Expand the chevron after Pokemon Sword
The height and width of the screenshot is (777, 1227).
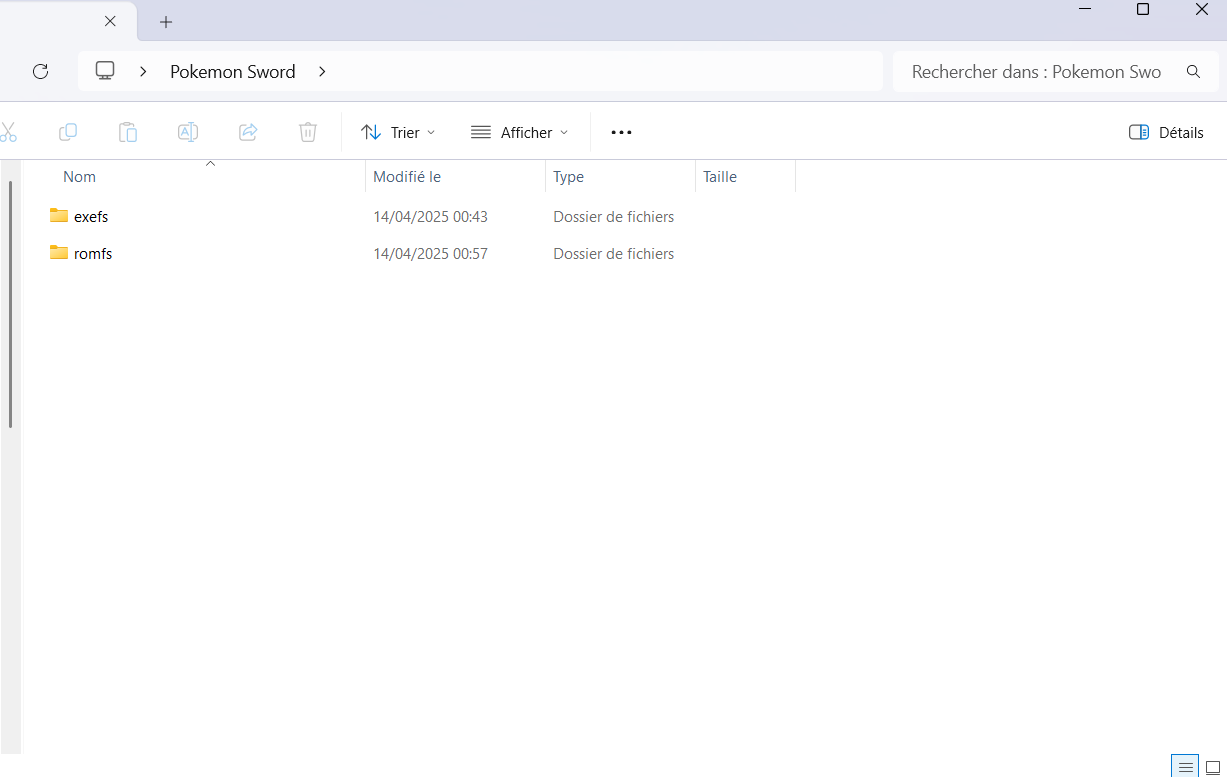(322, 71)
